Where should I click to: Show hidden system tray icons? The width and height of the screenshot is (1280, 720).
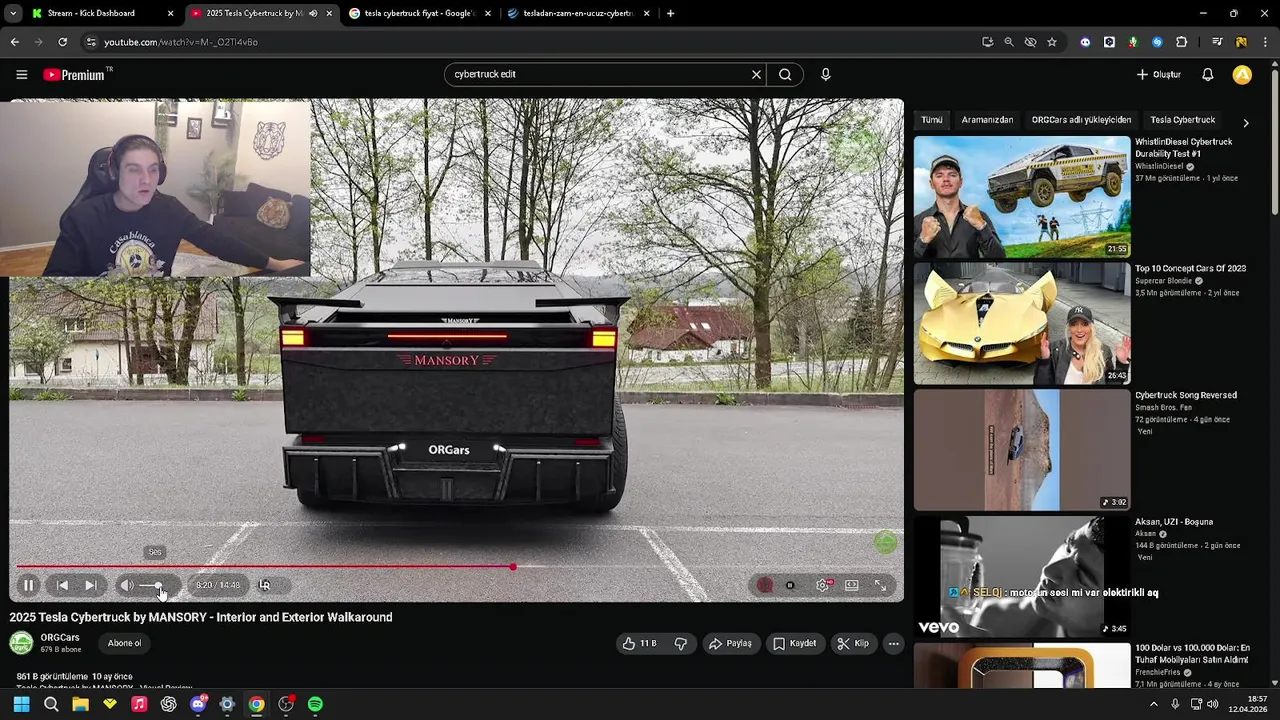[x=1153, y=704]
